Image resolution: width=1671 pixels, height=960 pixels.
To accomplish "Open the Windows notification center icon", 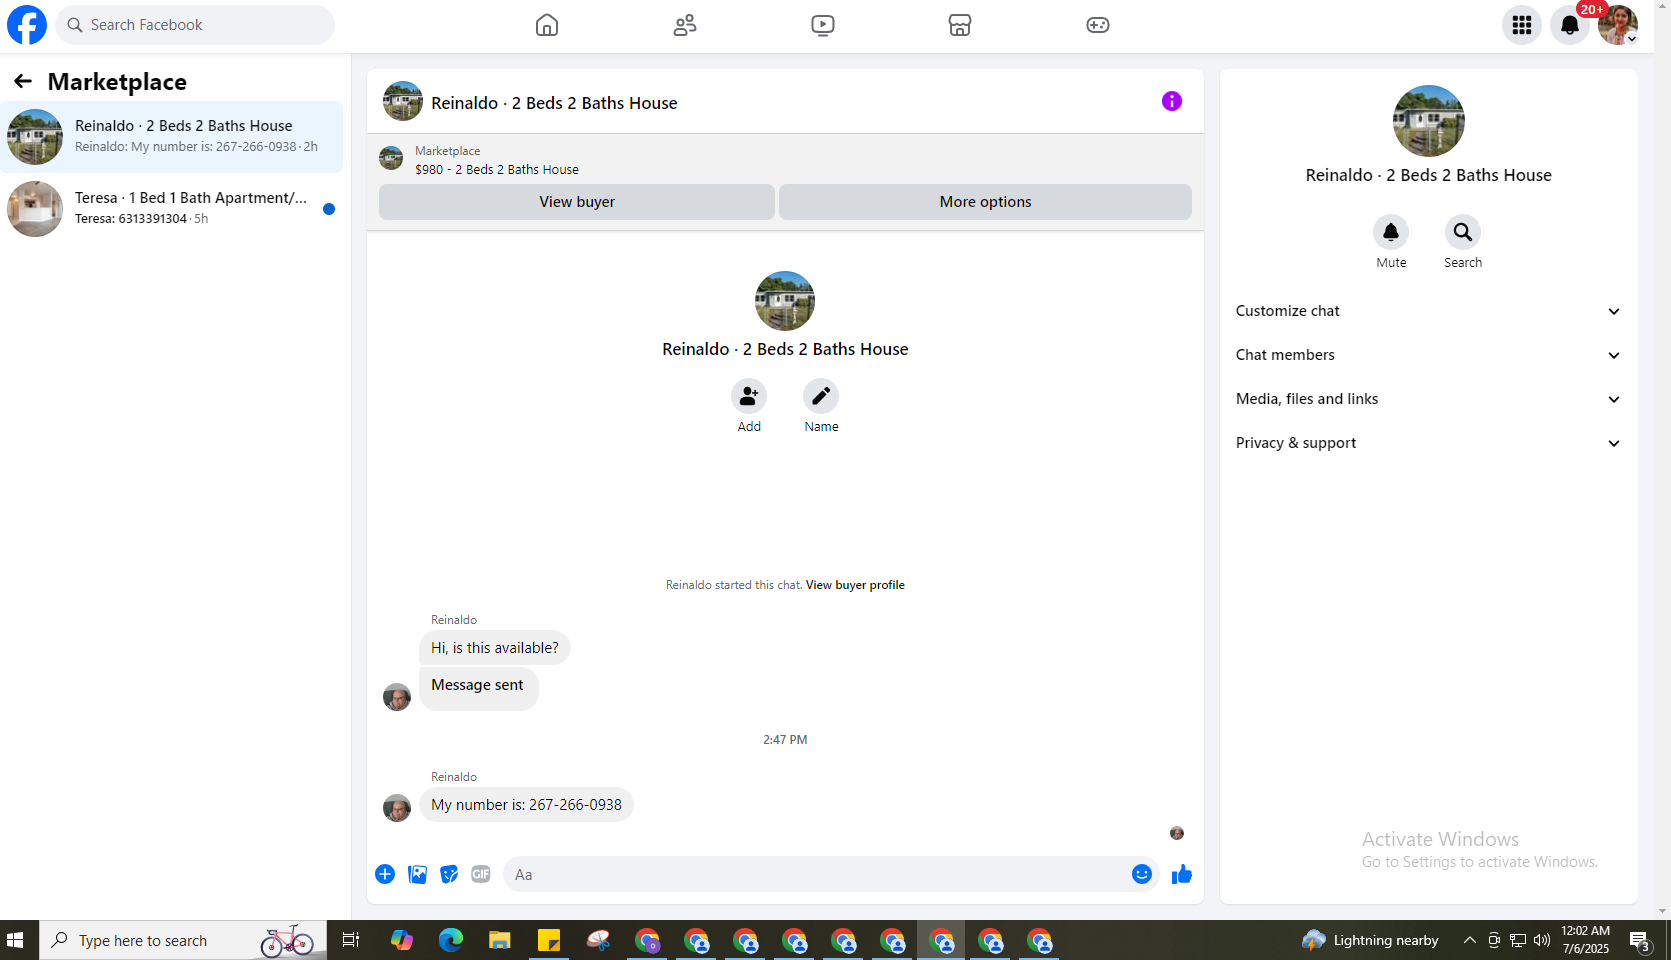I will pos(1639,940).
